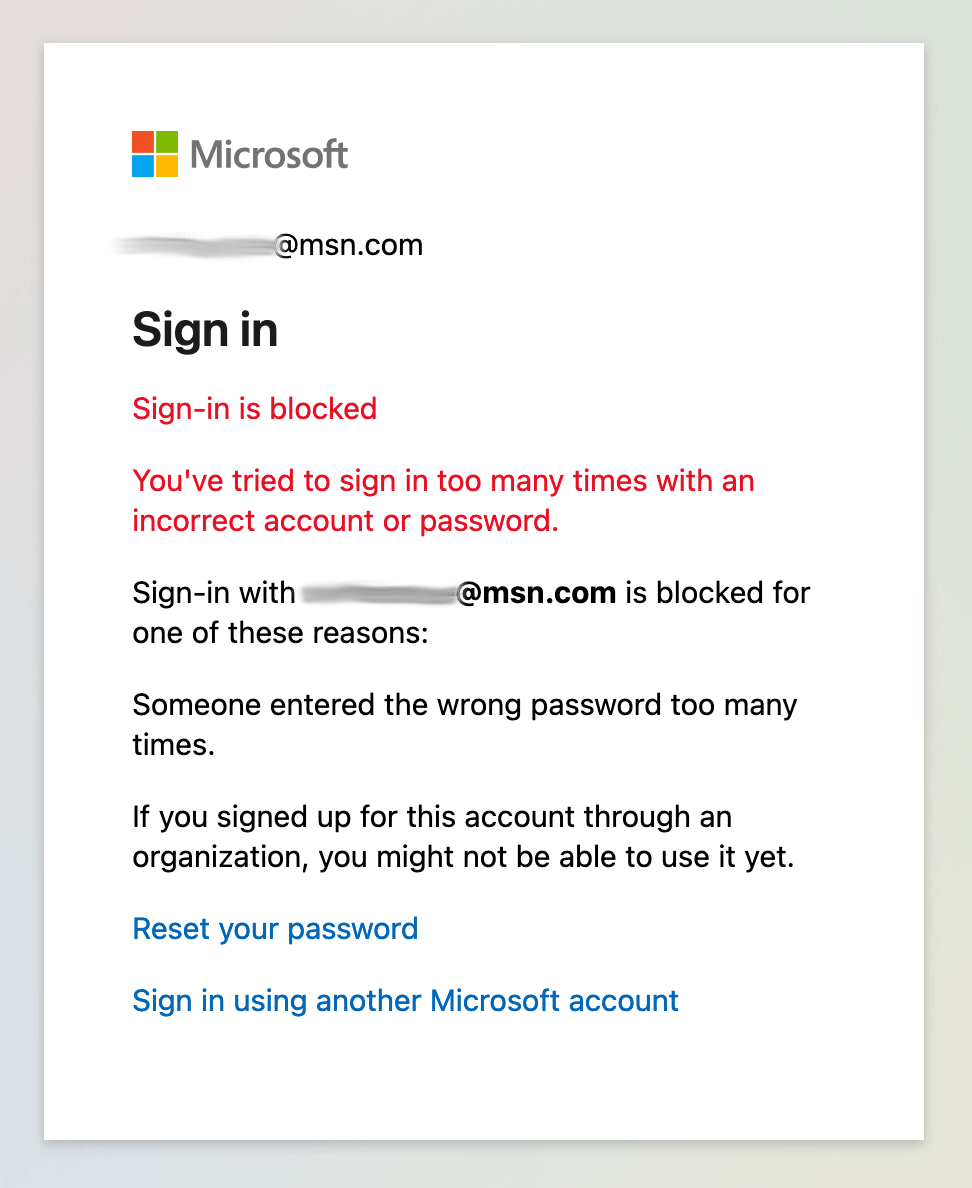Select the blurred username above Sign in heading

tap(194, 245)
